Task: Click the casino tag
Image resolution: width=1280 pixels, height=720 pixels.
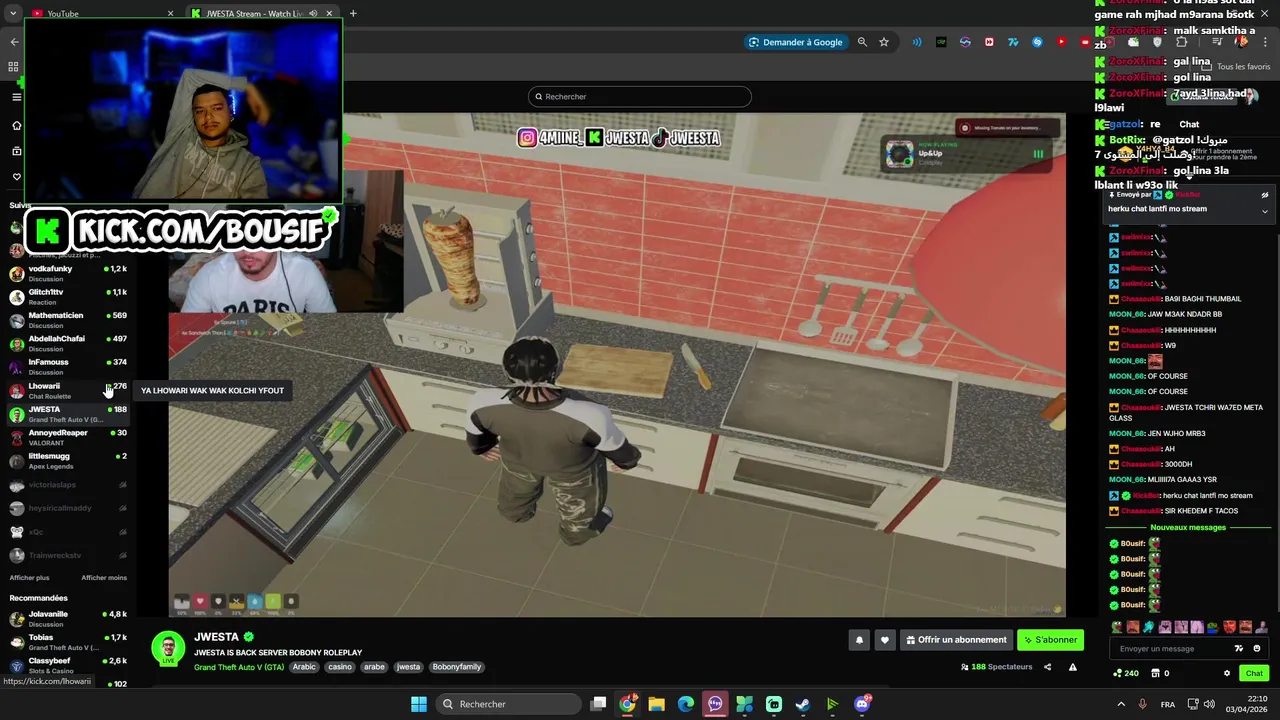Action: point(340,667)
